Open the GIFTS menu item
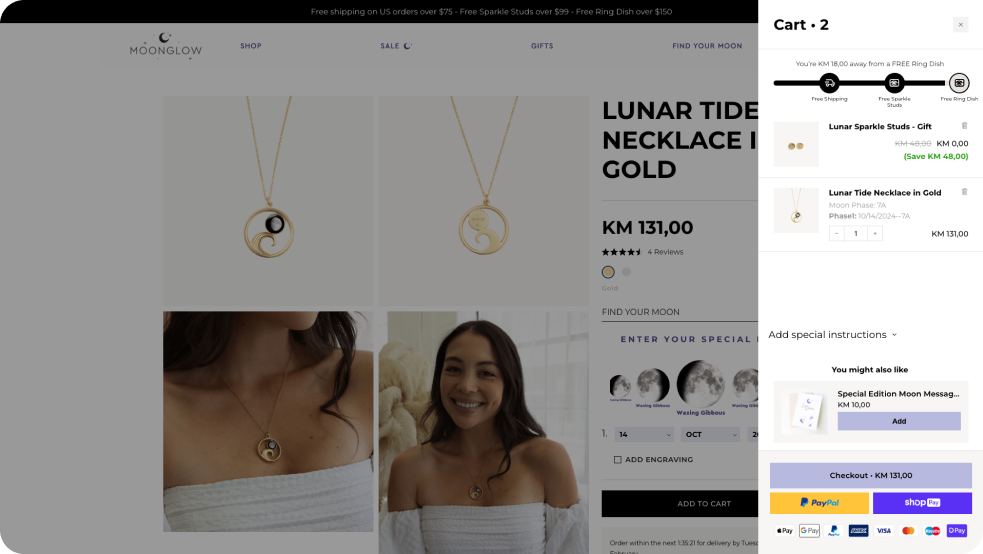This screenshot has width=983, height=554. coord(542,46)
